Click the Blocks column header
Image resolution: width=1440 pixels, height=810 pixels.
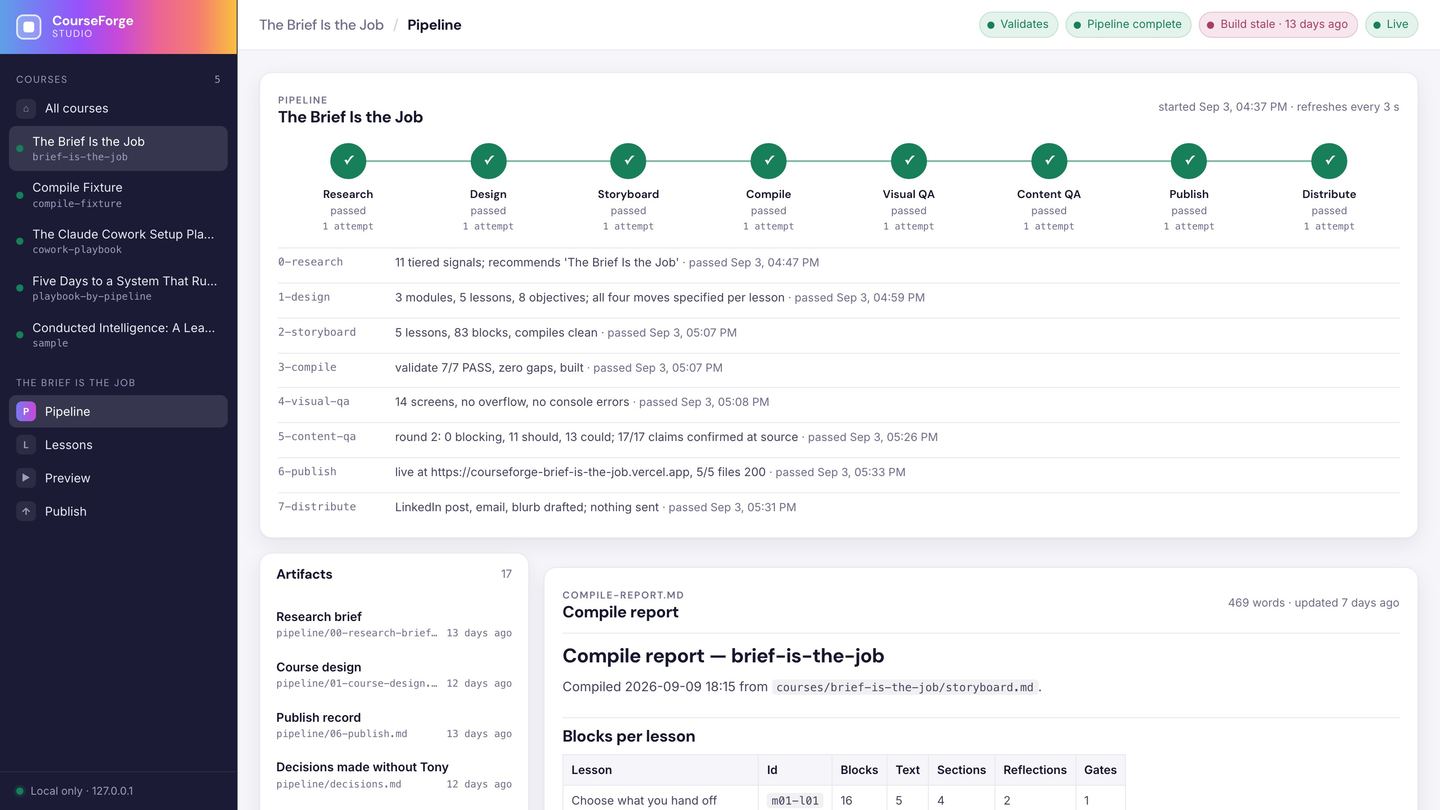tap(859, 770)
